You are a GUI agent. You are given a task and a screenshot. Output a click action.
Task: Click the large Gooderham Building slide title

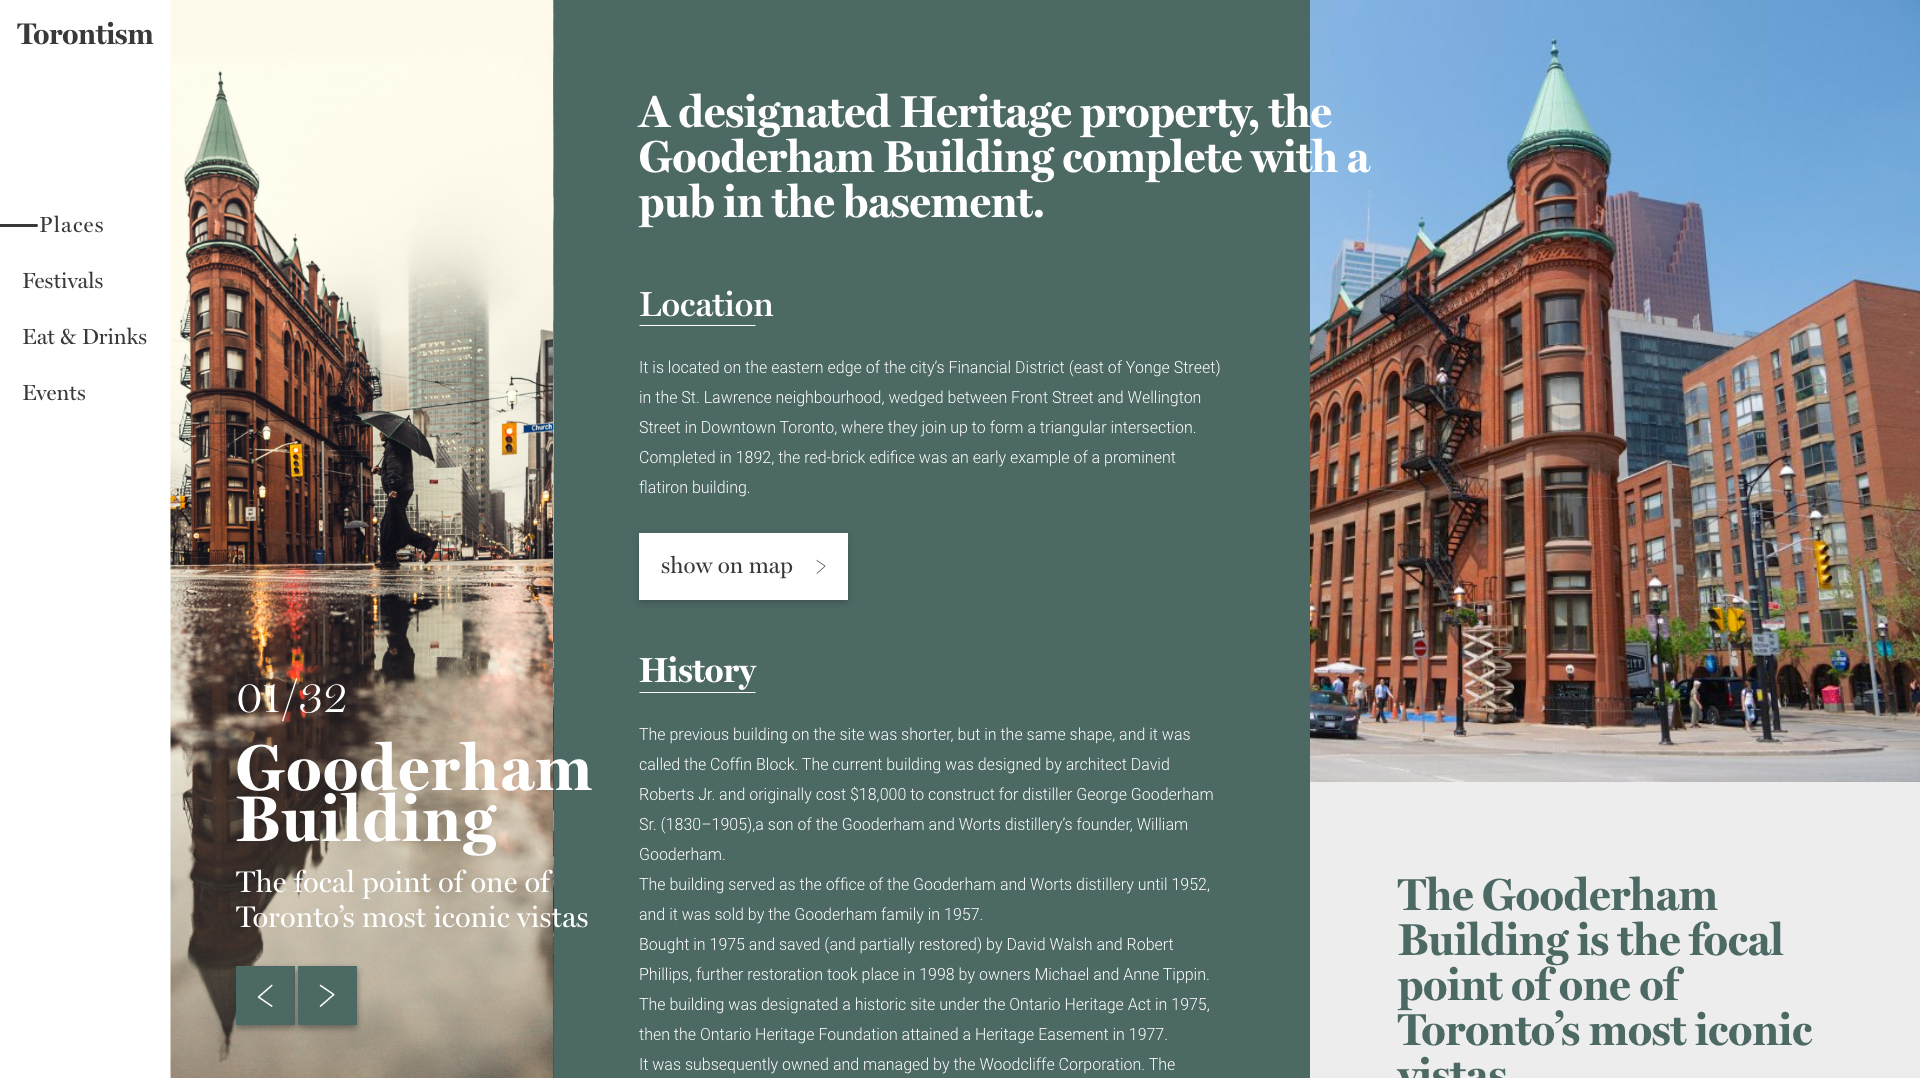412,794
